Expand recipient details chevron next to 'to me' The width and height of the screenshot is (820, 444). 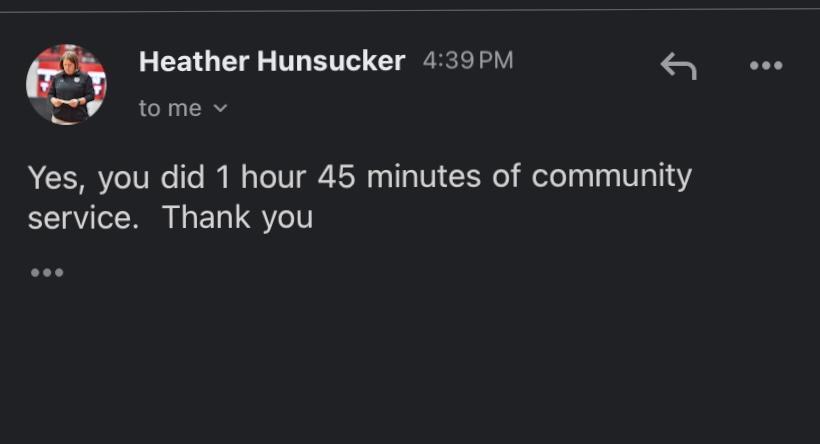[221, 109]
